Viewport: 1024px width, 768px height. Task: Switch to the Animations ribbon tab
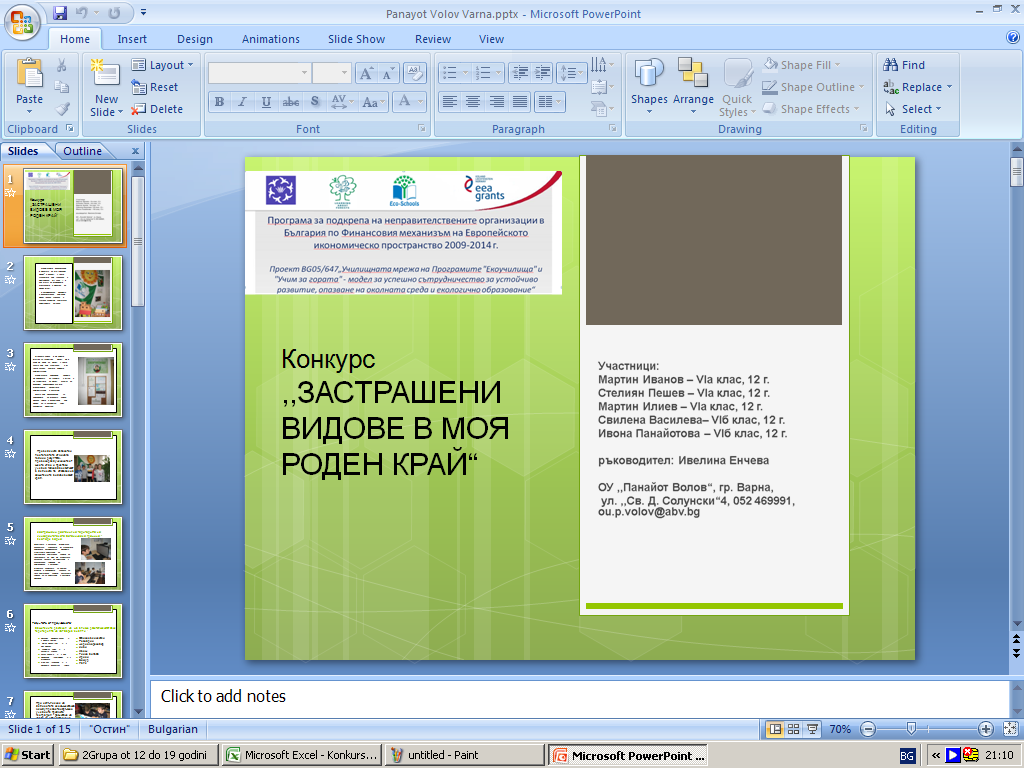pos(270,39)
